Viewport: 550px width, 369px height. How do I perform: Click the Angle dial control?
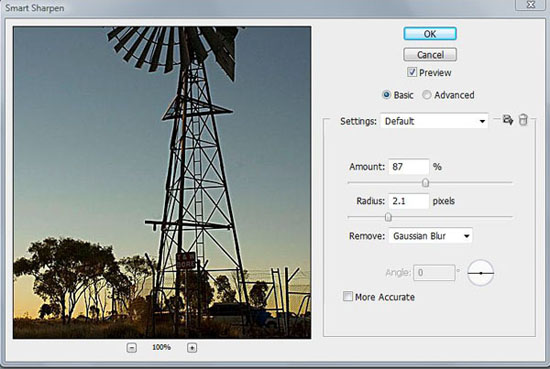(x=481, y=273)
